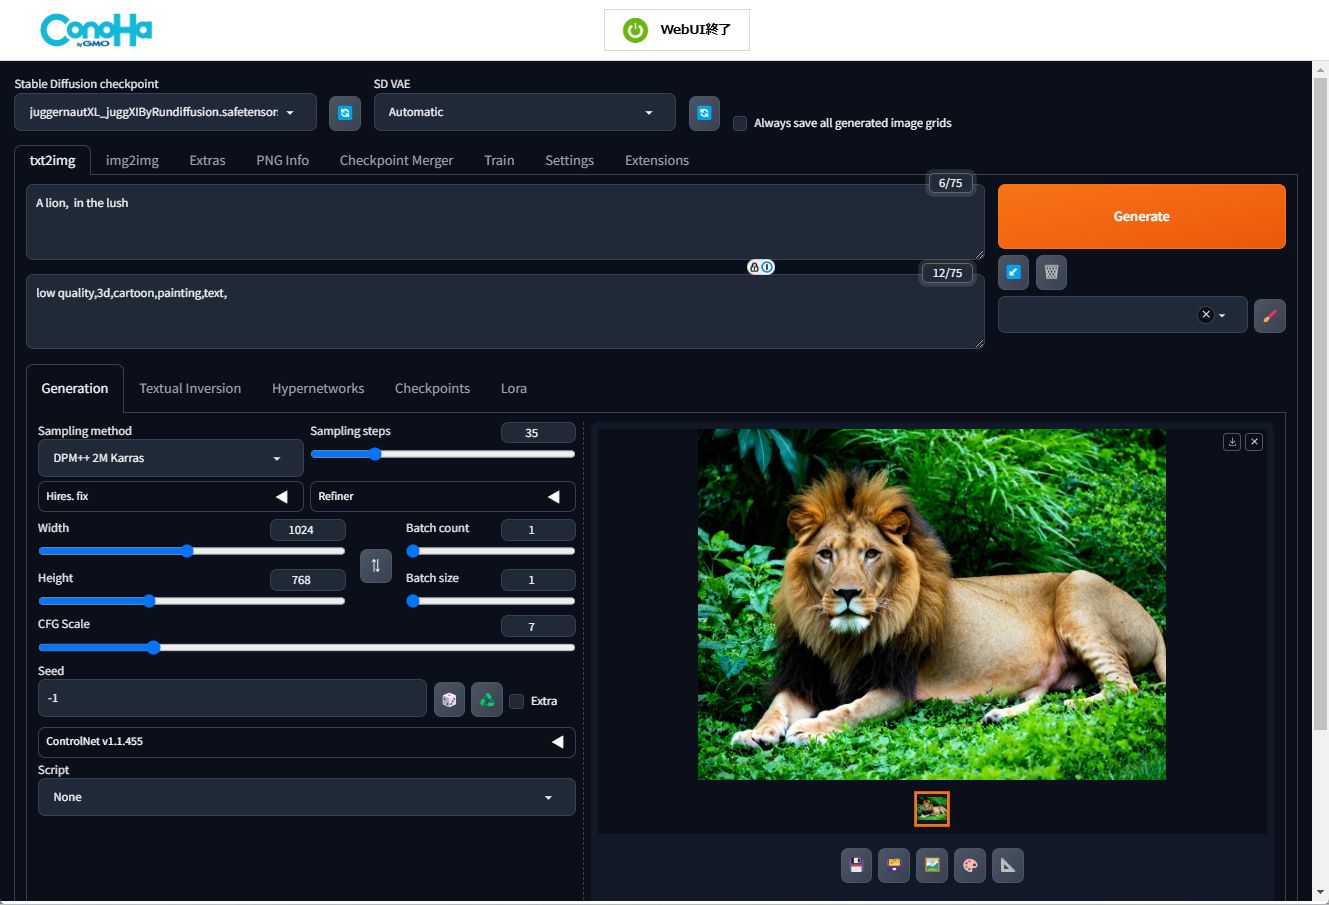Open the Sampling method dropdown
Image resolution: width=1329 pixels, height=905 pixels.
[171, 458]
